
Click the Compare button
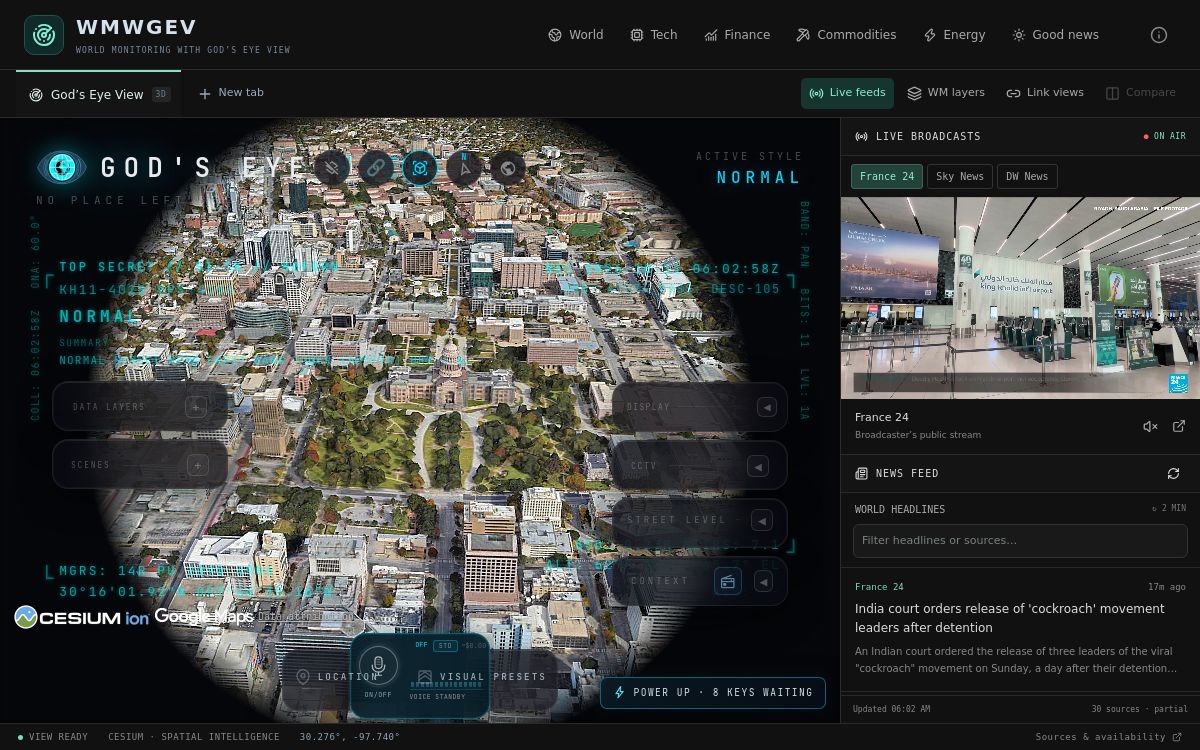click(1141, 93)
